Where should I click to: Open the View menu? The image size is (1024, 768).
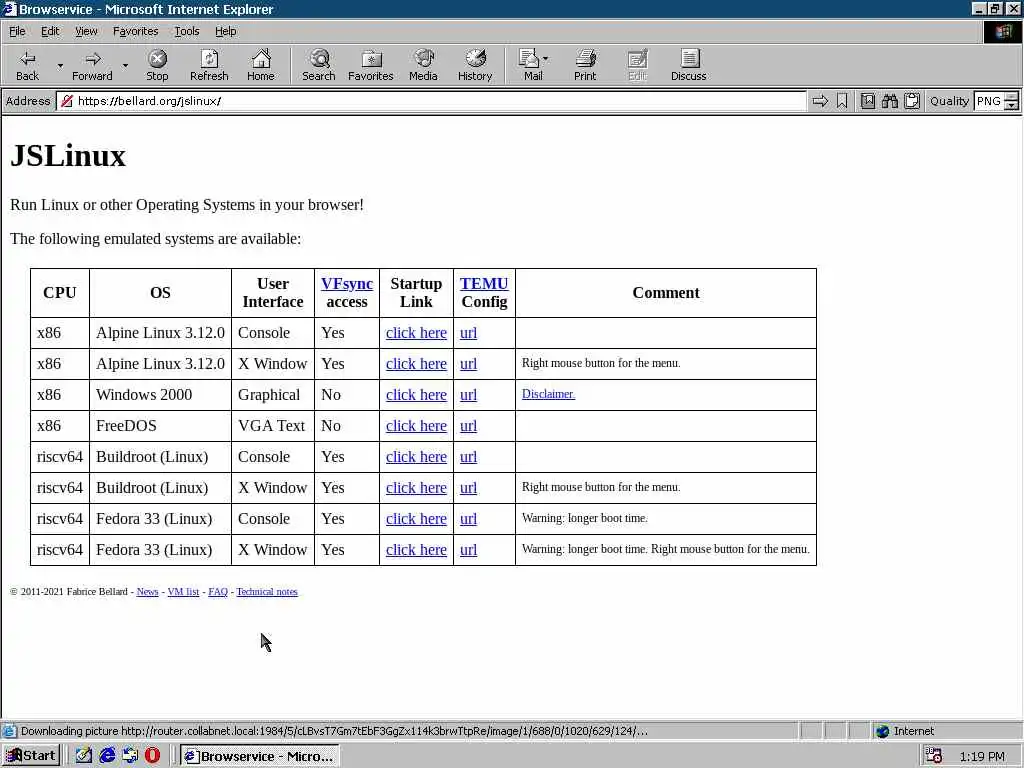click(86, 31)
